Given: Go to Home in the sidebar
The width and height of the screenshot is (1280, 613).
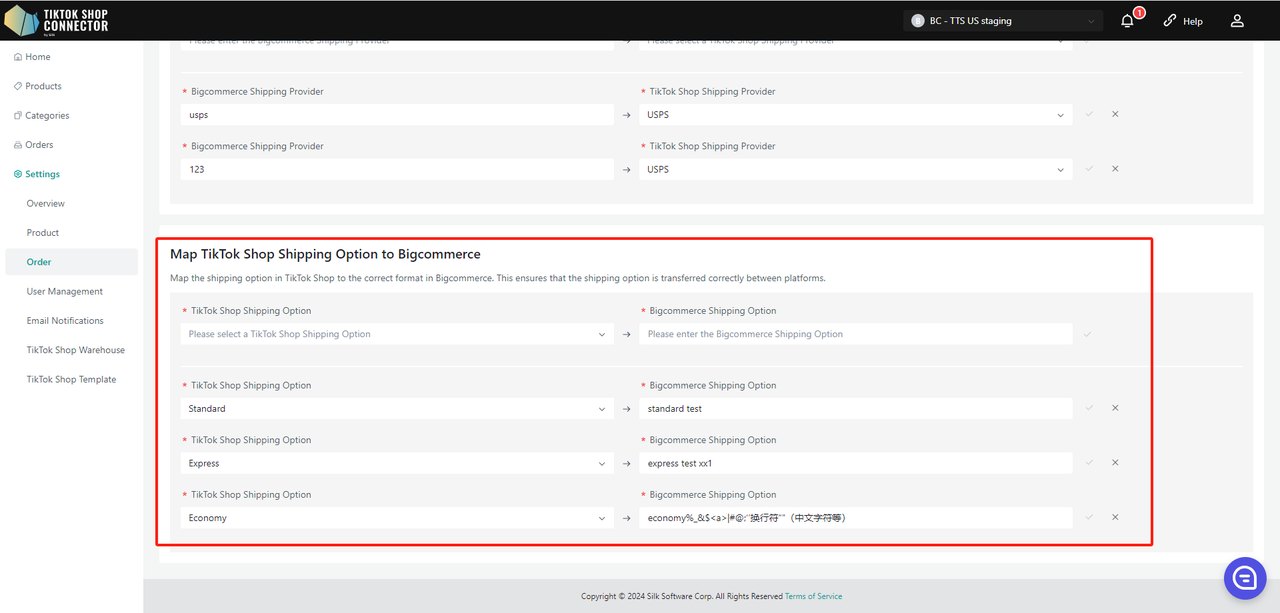Looking at the screenshot, I should pyautogui.click(x=32, y=57).
